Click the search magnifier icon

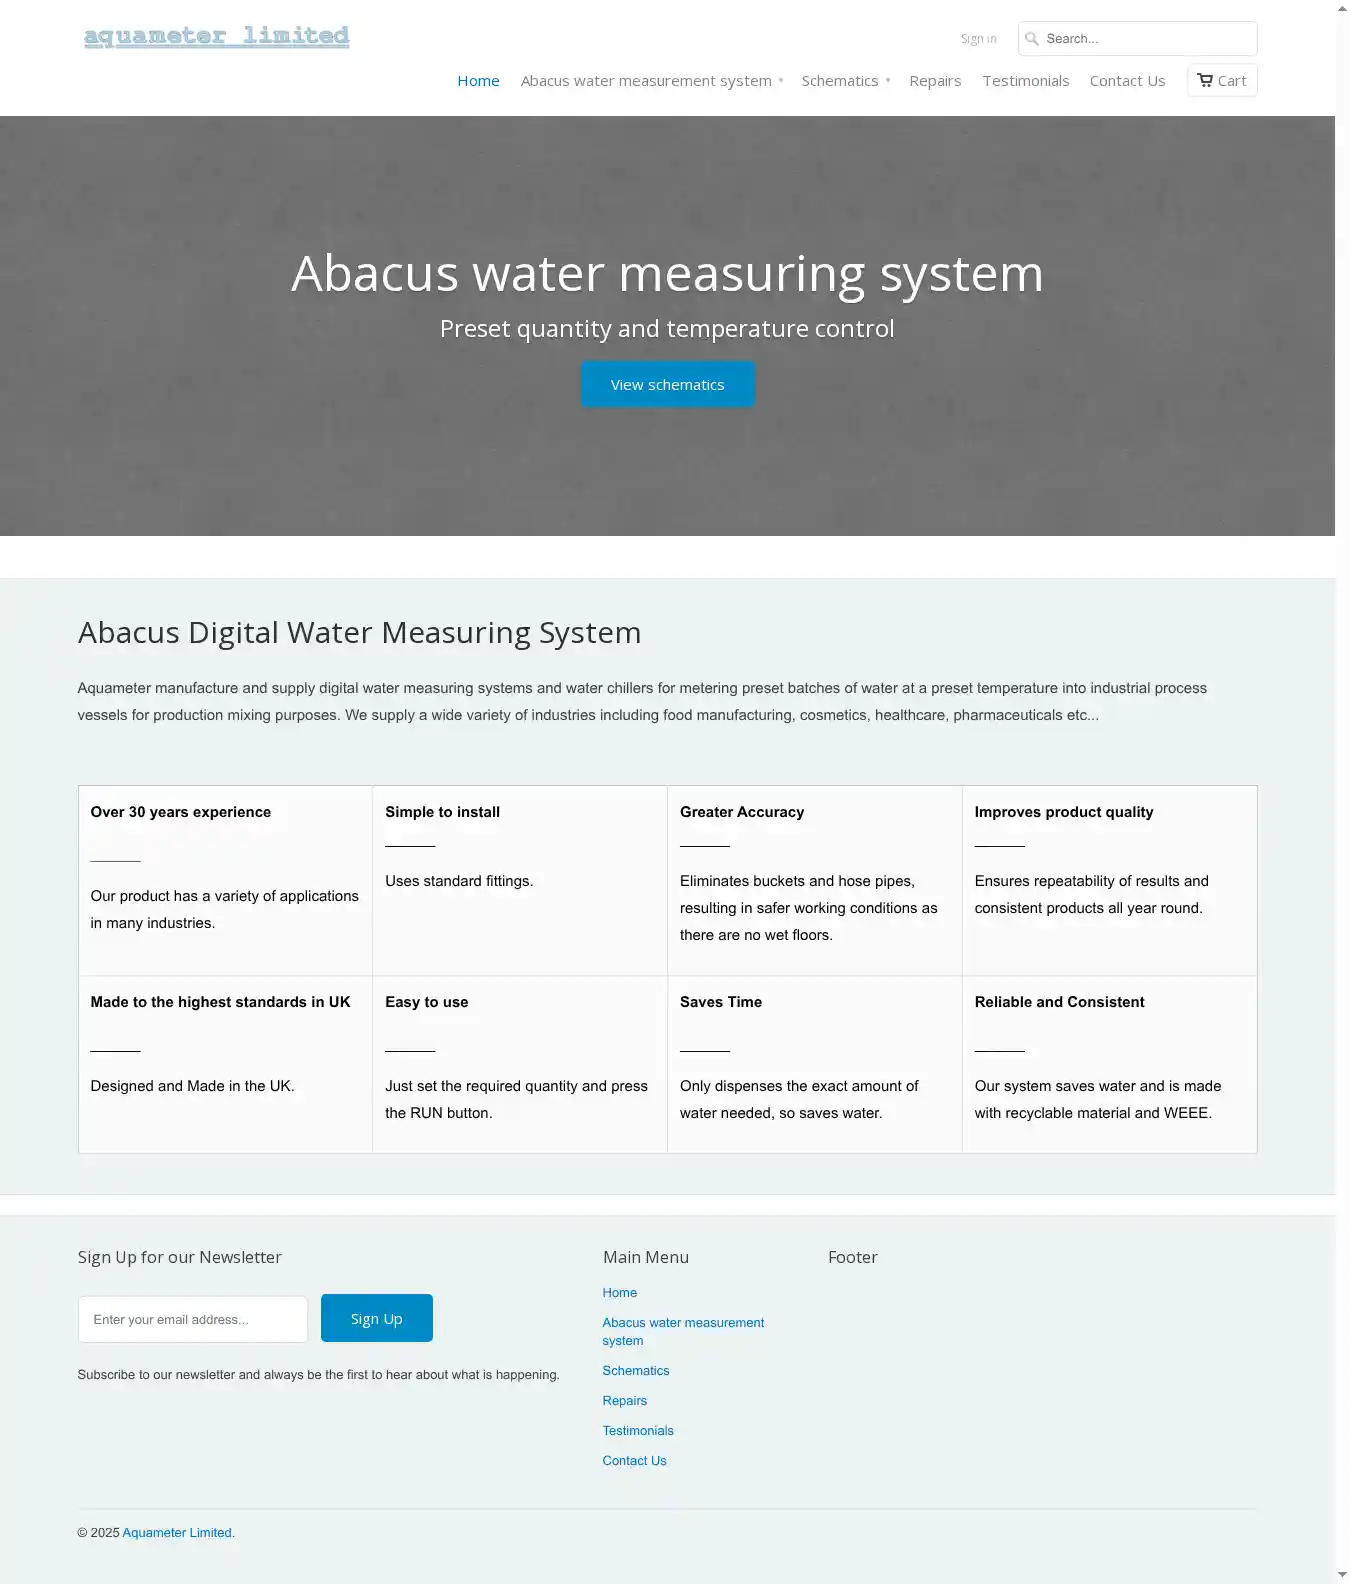click(x=1032, y=39)
